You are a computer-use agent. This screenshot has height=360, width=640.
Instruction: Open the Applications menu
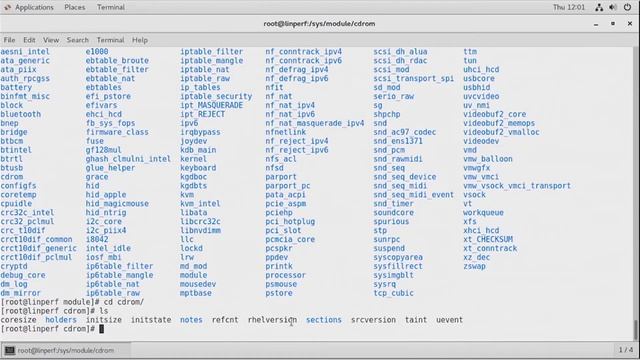(34, 7)
